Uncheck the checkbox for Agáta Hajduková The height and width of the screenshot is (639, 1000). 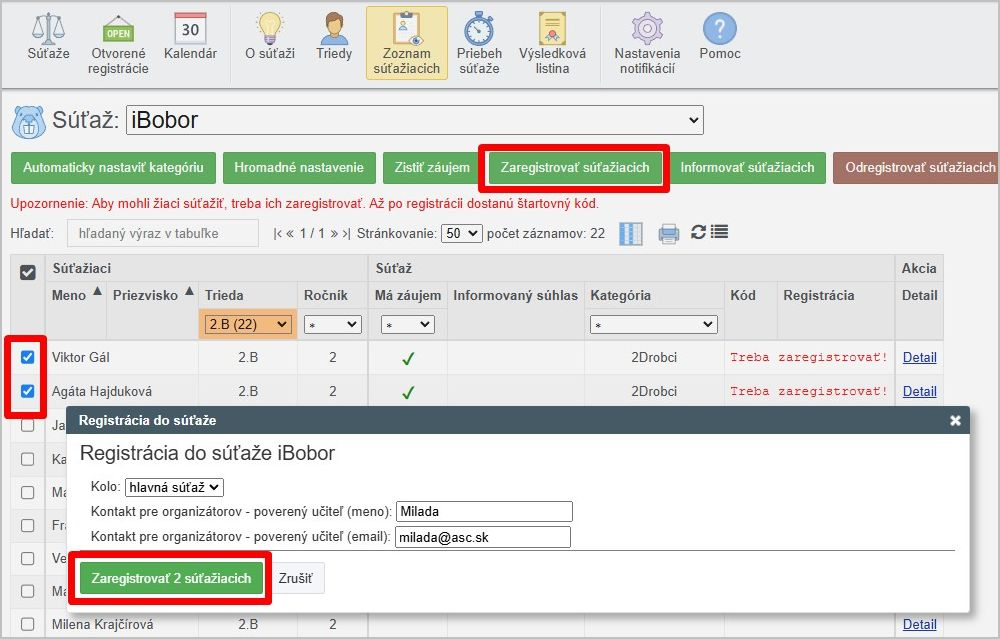pos(28,391)
